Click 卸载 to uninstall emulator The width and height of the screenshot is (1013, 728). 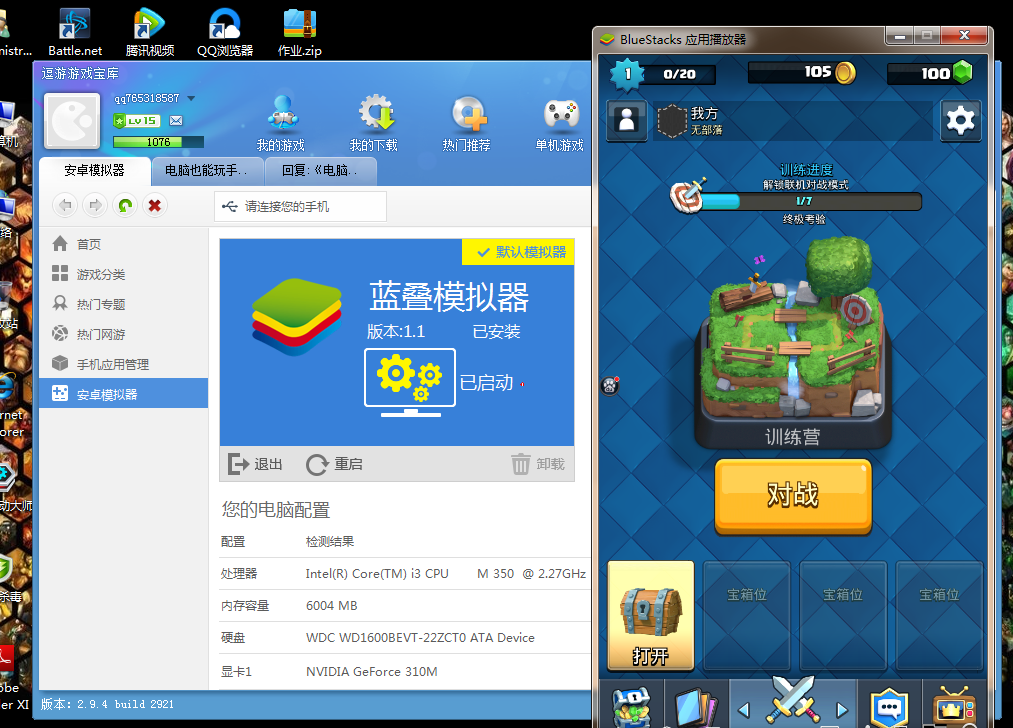(x=538, y=464)
